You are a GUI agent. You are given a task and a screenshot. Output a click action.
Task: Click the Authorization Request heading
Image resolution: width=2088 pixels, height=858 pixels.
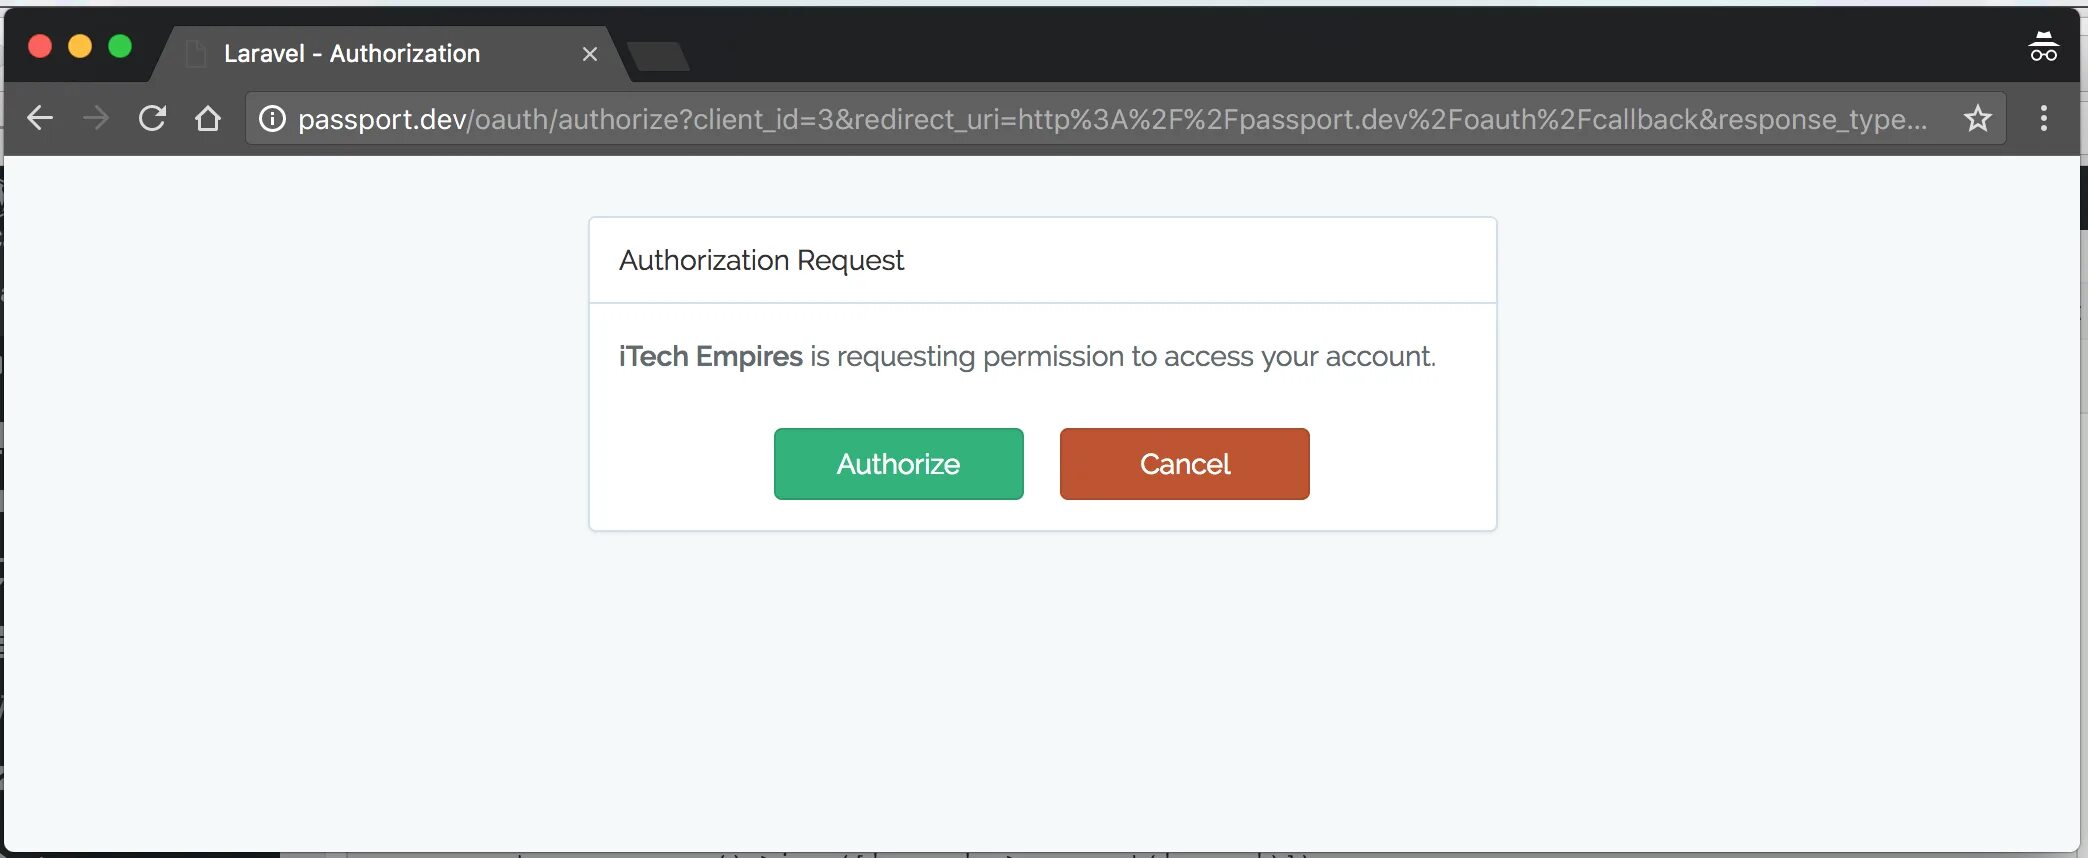coord(761,260)
